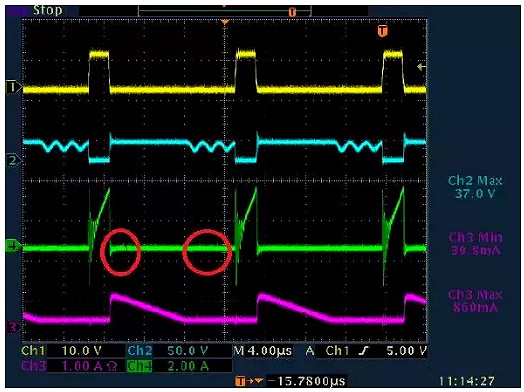Select the Ch4 2.00 A scale readout
Viewport: 524px width, 392px height.
click(x=168, y=366)
